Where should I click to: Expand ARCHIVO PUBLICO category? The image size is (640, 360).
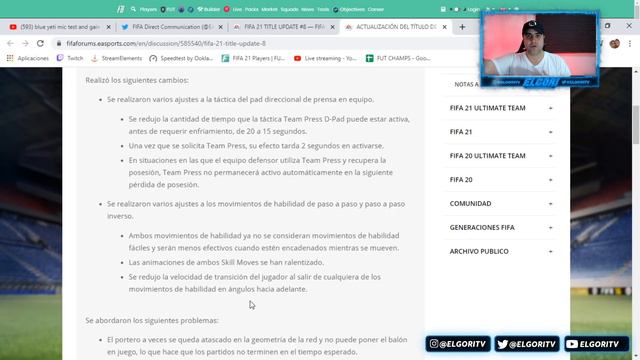(501, 251)
